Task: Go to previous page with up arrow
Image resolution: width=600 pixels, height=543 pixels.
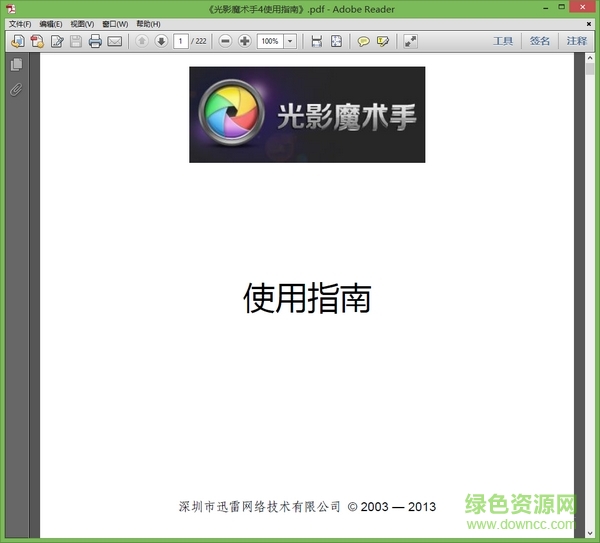Action: click(142, 41)
